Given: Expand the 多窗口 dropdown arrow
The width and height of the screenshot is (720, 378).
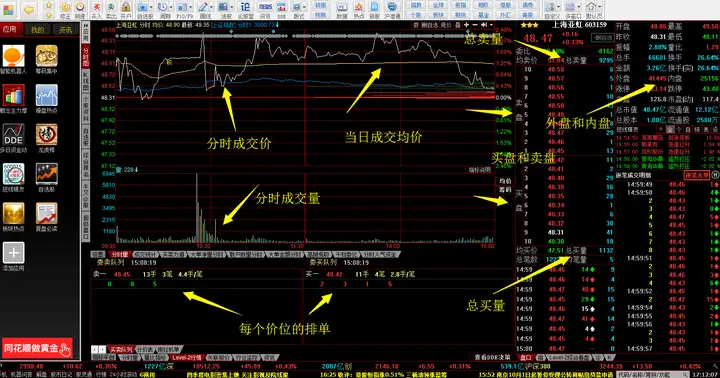Looking at the screenshot, I should pos(579,7).
